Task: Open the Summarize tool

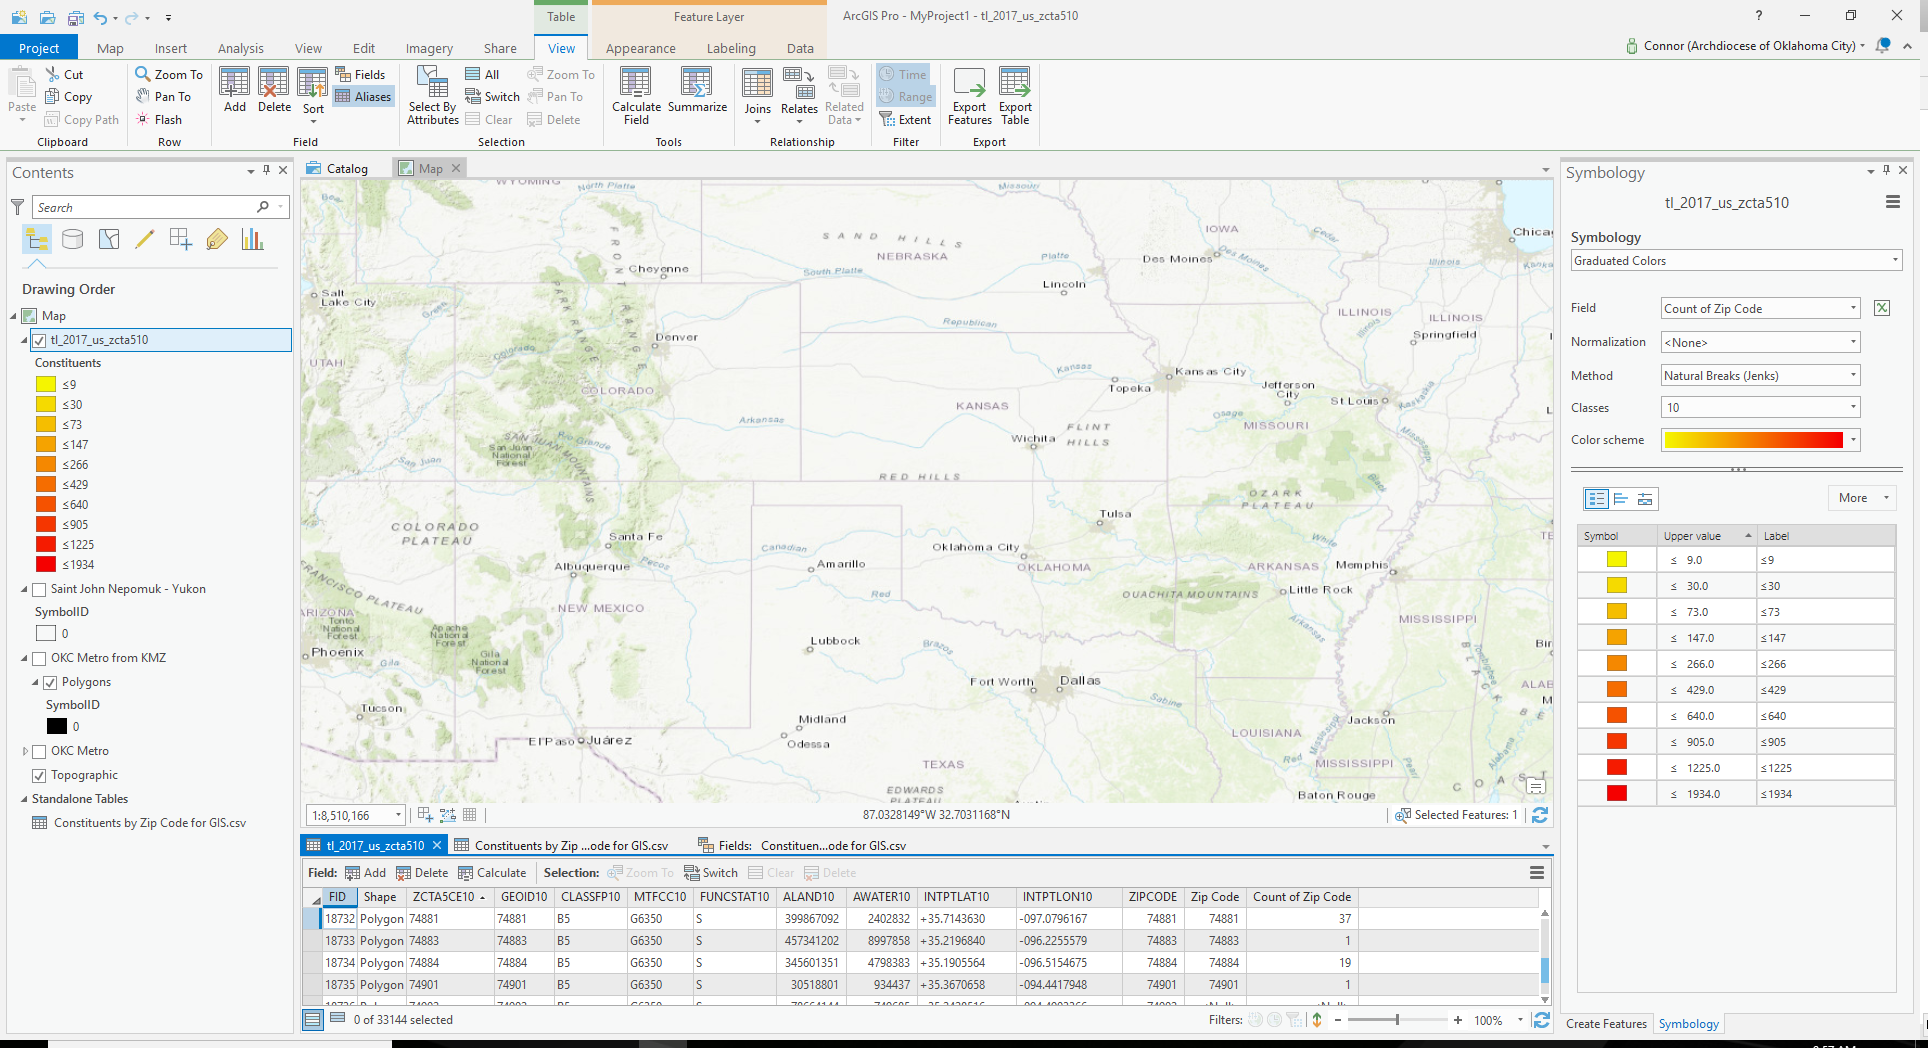Action: click(697, 90)
